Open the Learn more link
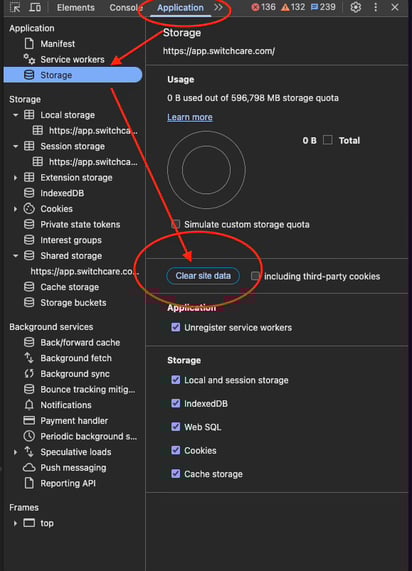This screenshot has height=571, width=412. [x=190, y=117]
